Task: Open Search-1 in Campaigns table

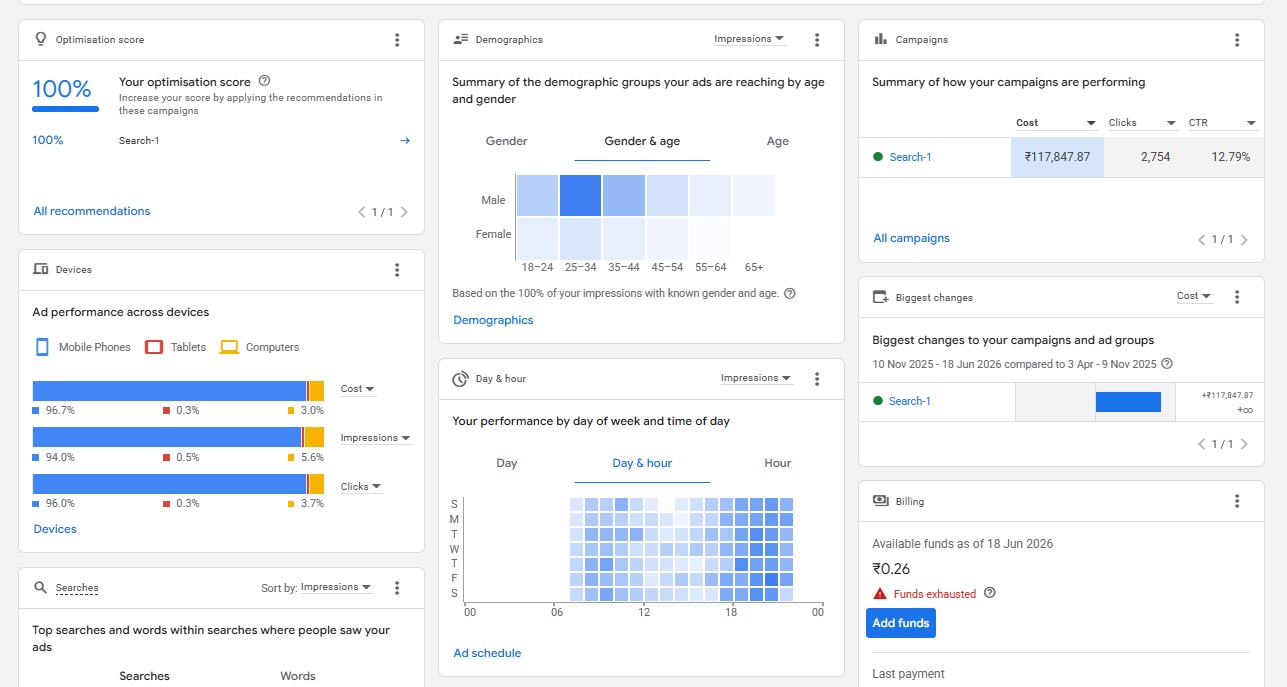Action: pyautogui.click(x=910, y=157)
